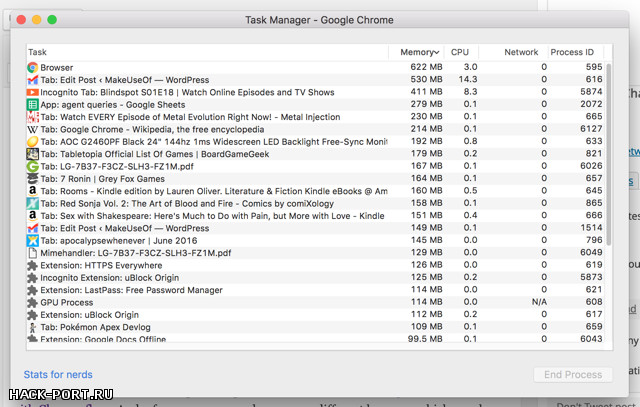The image size is (640, 407).
Task: Select 'Tab: 7 Ronin | Grey Fox Games' text
Action: [102, 179]
